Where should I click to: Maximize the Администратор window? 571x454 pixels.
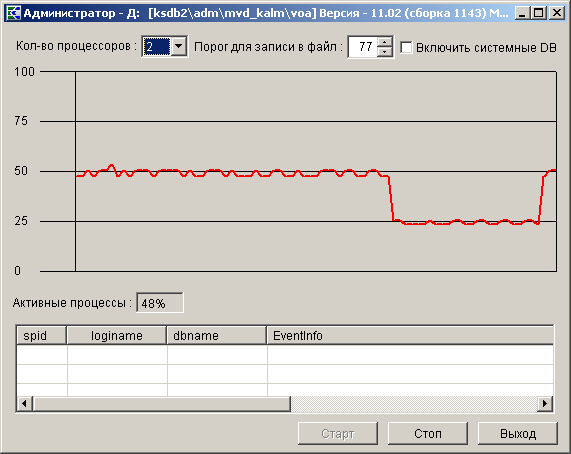click(x=539, y=13)
